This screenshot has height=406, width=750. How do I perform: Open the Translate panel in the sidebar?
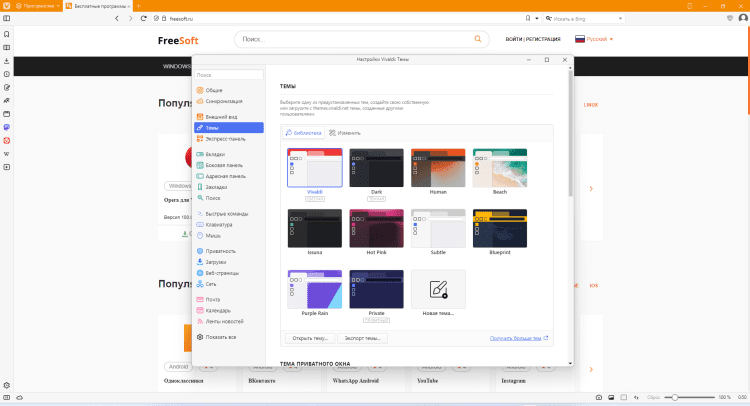pyautogui.click(x=7, y=101)
